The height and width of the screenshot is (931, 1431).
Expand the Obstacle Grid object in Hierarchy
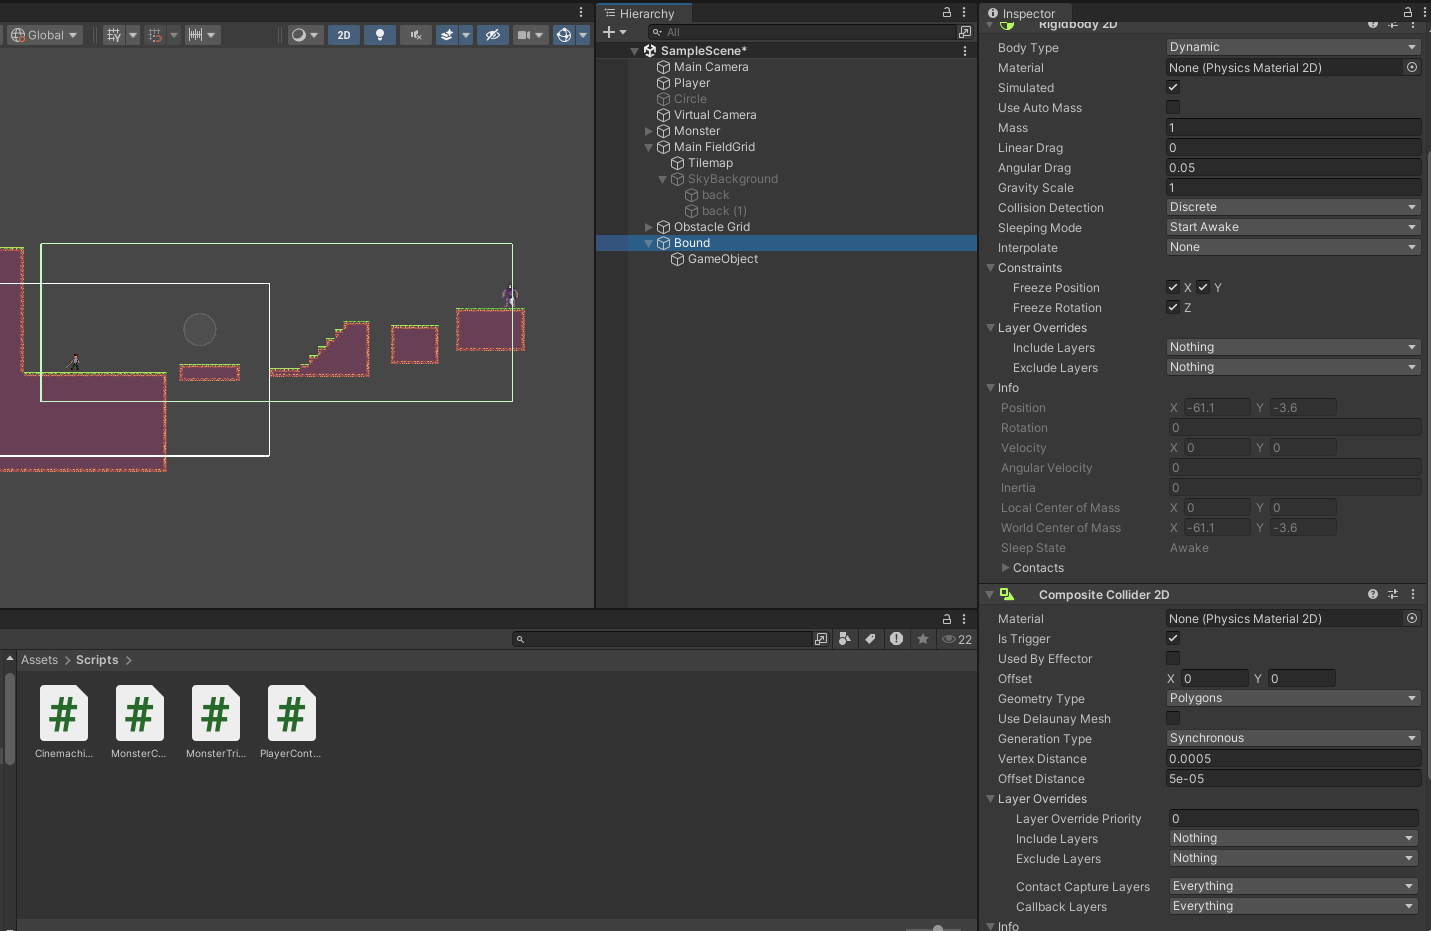click(x=648, y=227)
